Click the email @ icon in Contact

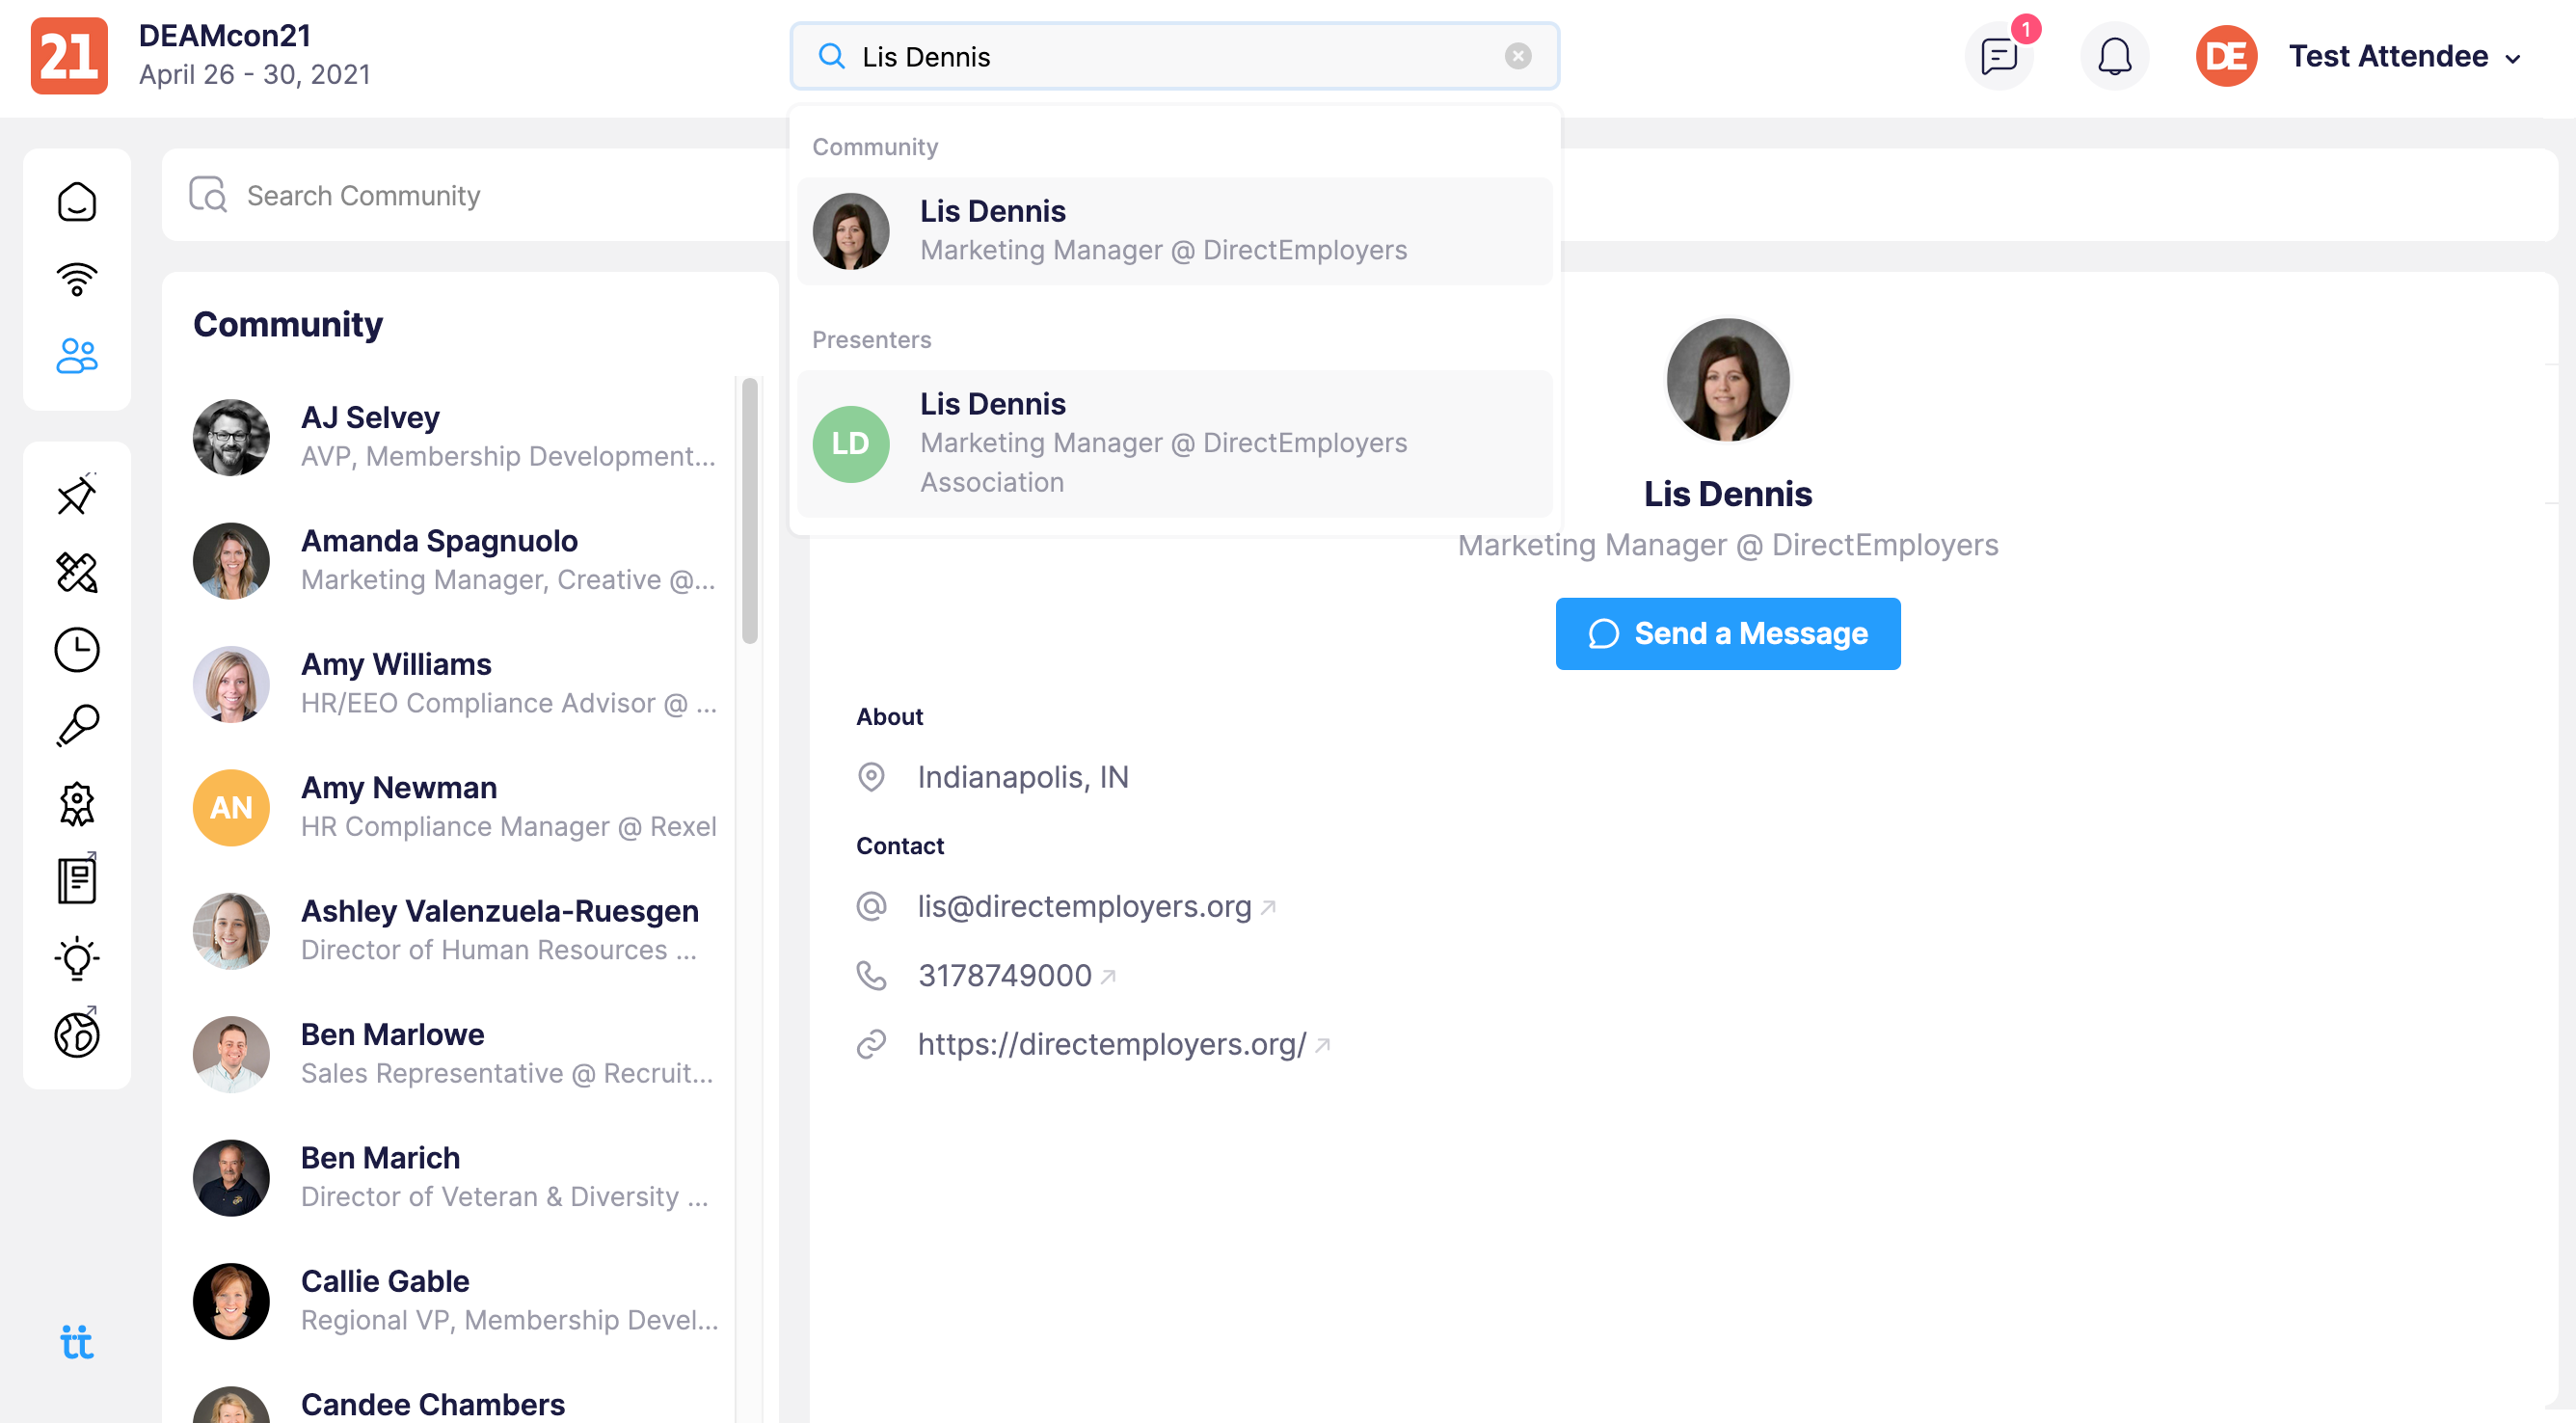click(x=871, y=906)
